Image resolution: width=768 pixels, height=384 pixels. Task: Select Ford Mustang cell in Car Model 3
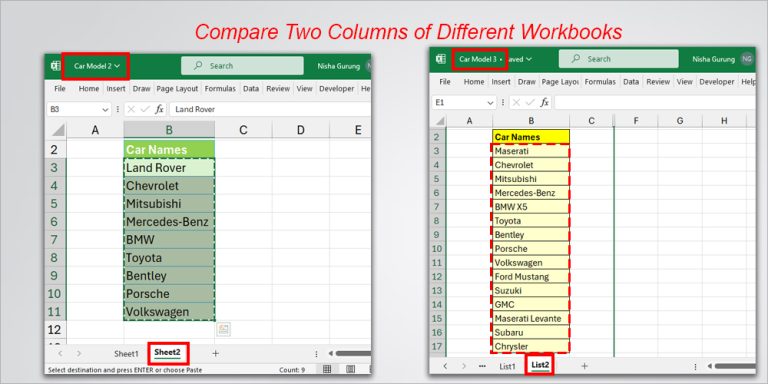[531, 277]
